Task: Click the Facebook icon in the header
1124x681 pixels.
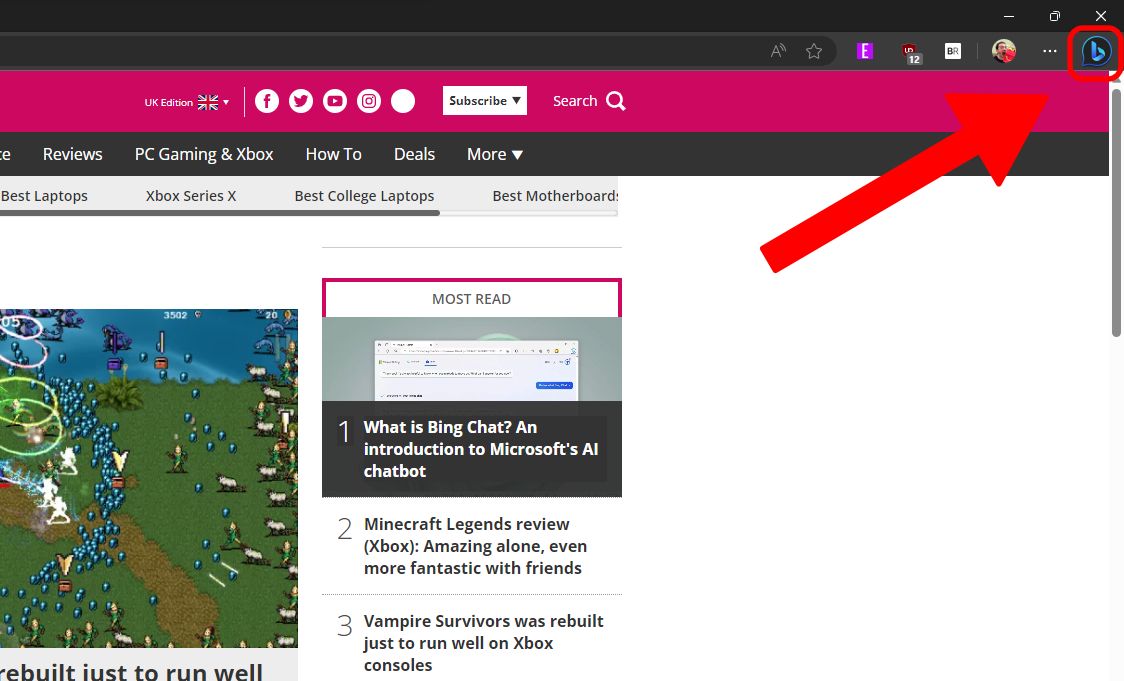Action: (x=266, y=100)
